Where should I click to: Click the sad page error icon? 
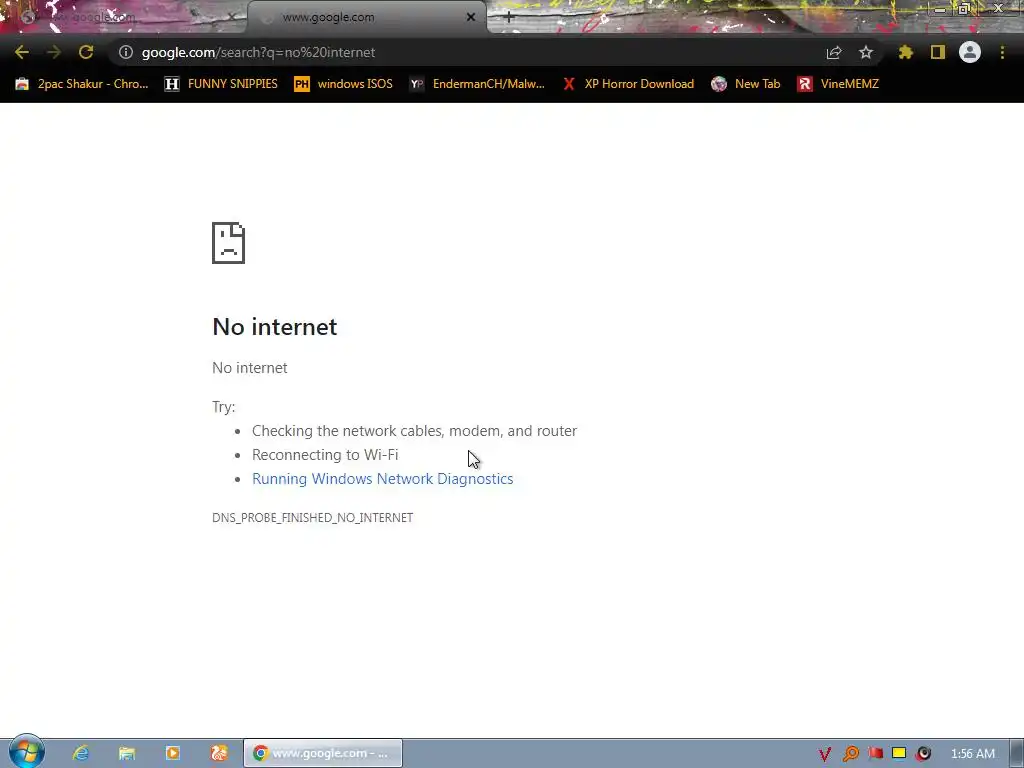(x=229, y=243)
